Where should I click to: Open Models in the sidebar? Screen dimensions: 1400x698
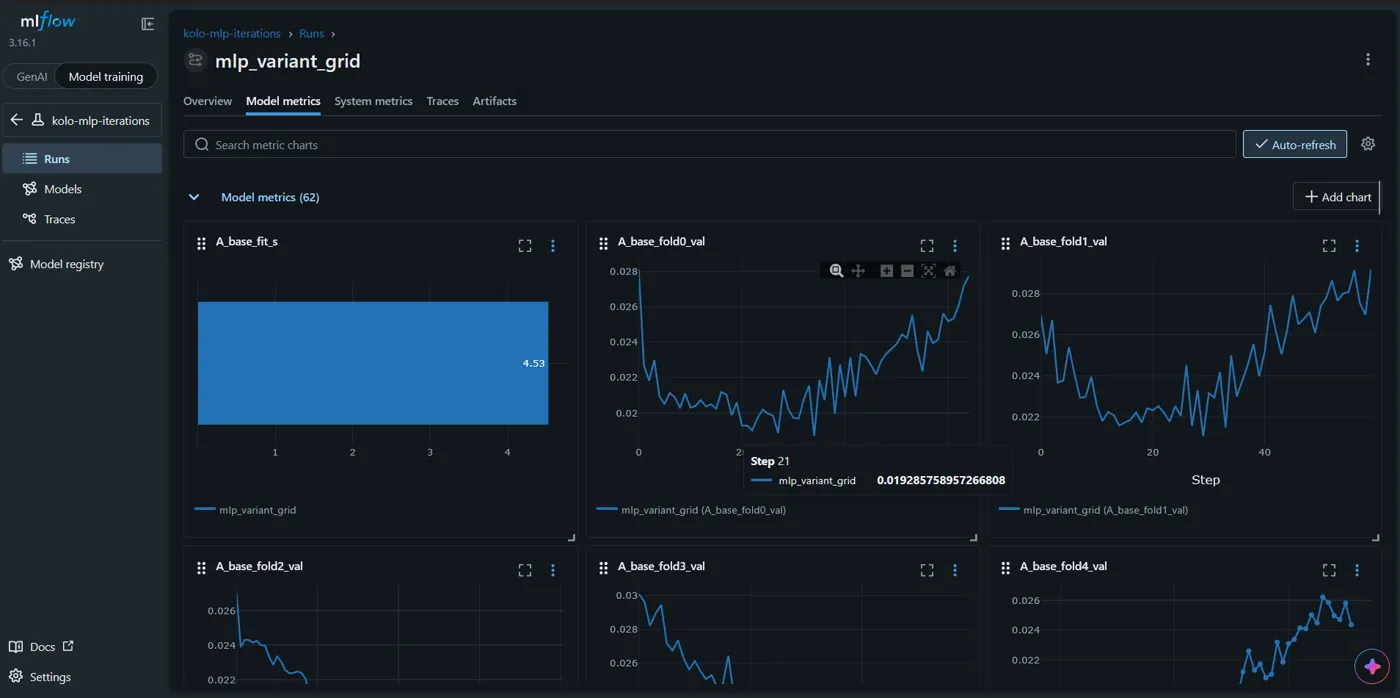point(82,188)
